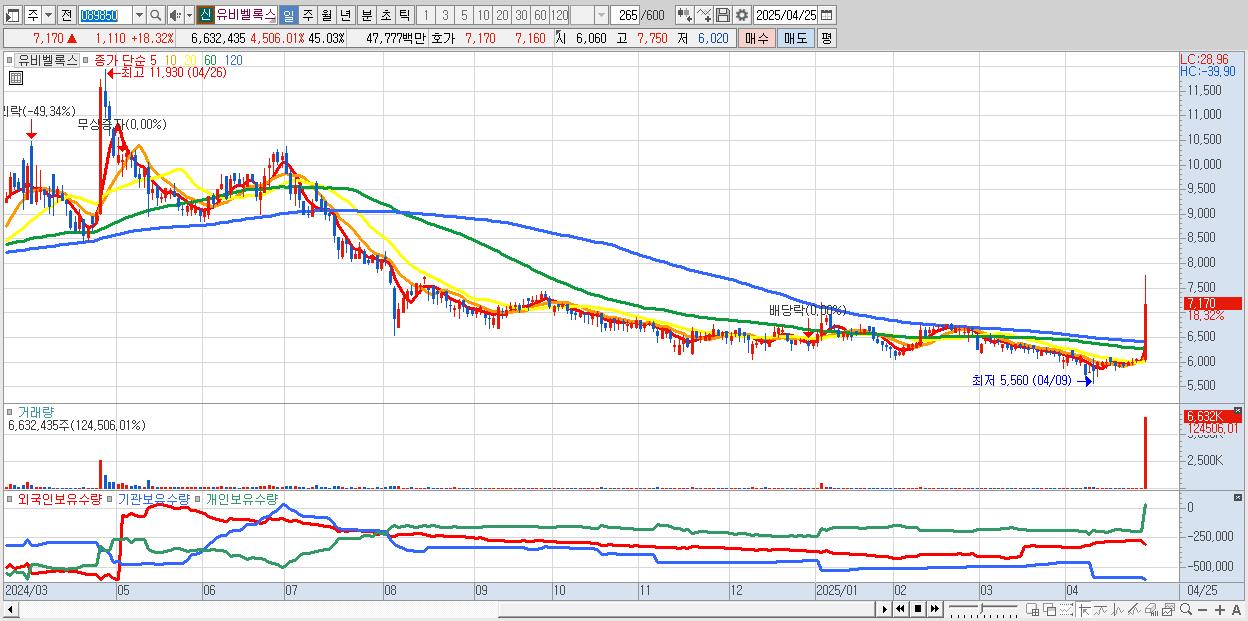
Task: Choose interval button 1
Action: (426, 15)
